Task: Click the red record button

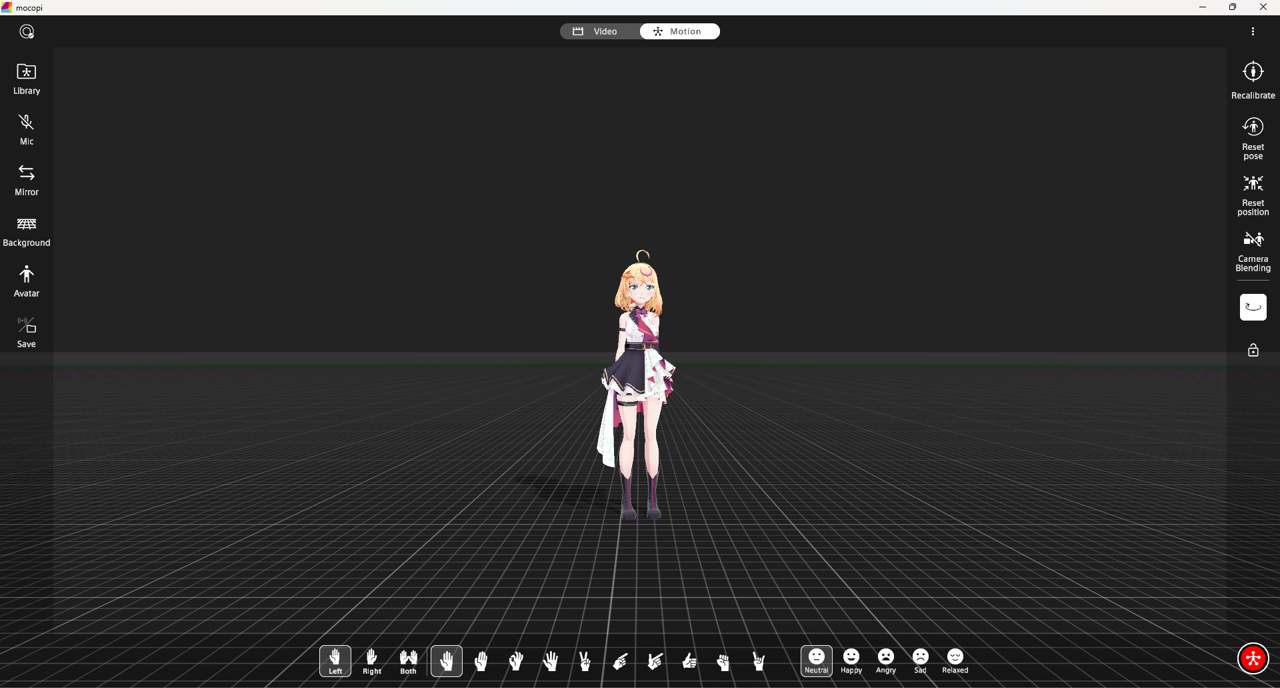Action: coord(1252,658)
